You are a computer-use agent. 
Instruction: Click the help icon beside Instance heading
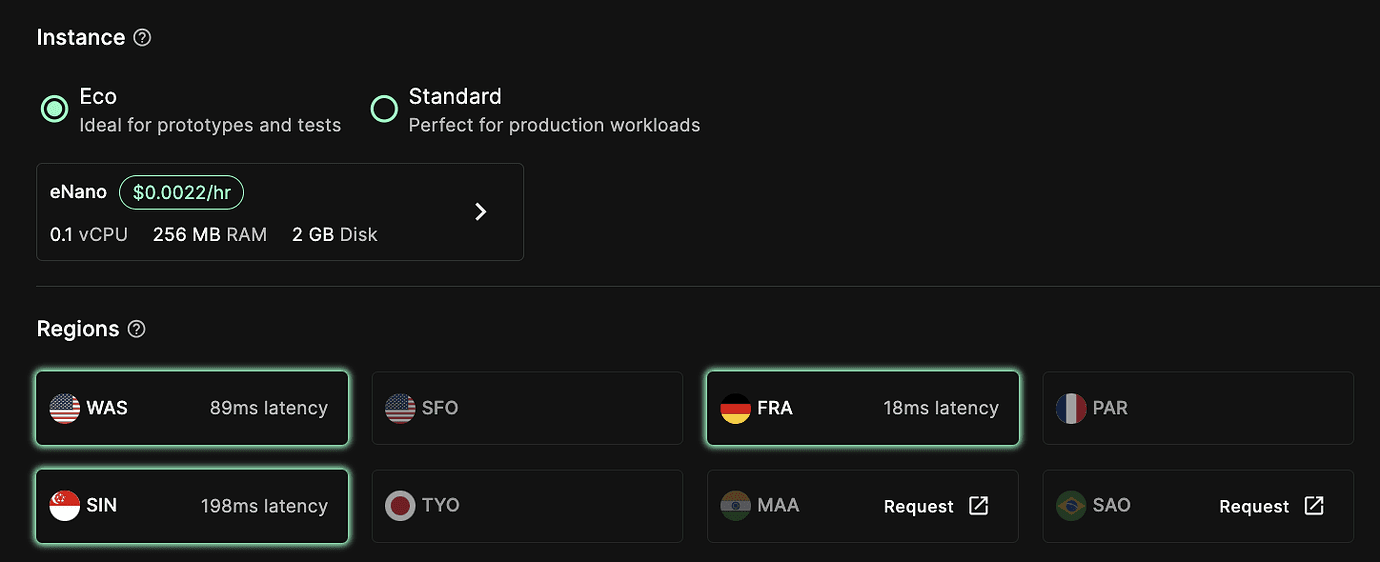(142, 38)
